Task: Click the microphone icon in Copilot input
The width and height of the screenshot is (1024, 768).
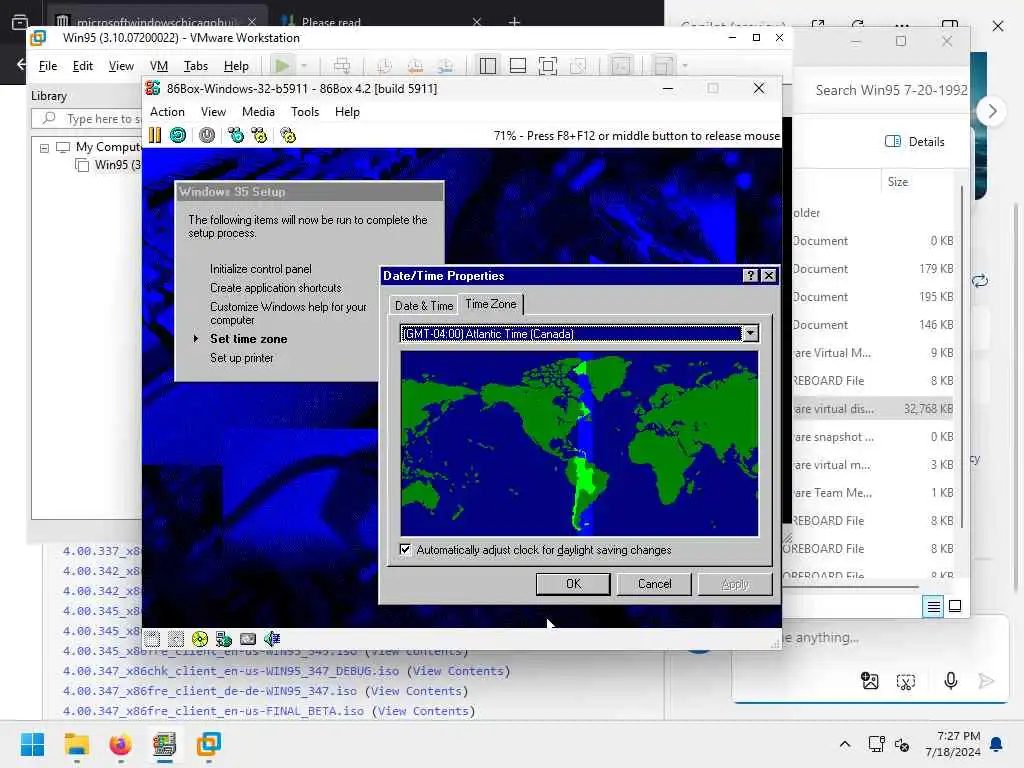Action: 951,681
